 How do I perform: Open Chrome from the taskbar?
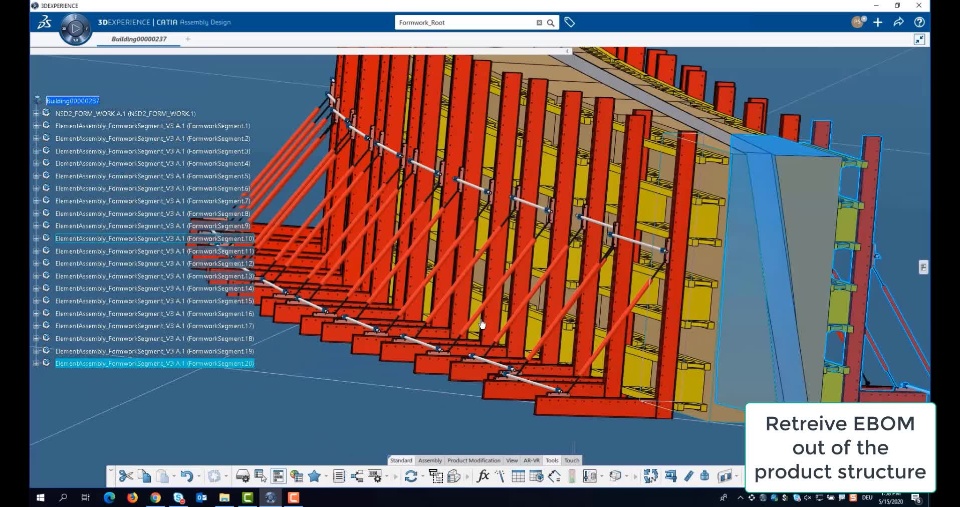156,498
